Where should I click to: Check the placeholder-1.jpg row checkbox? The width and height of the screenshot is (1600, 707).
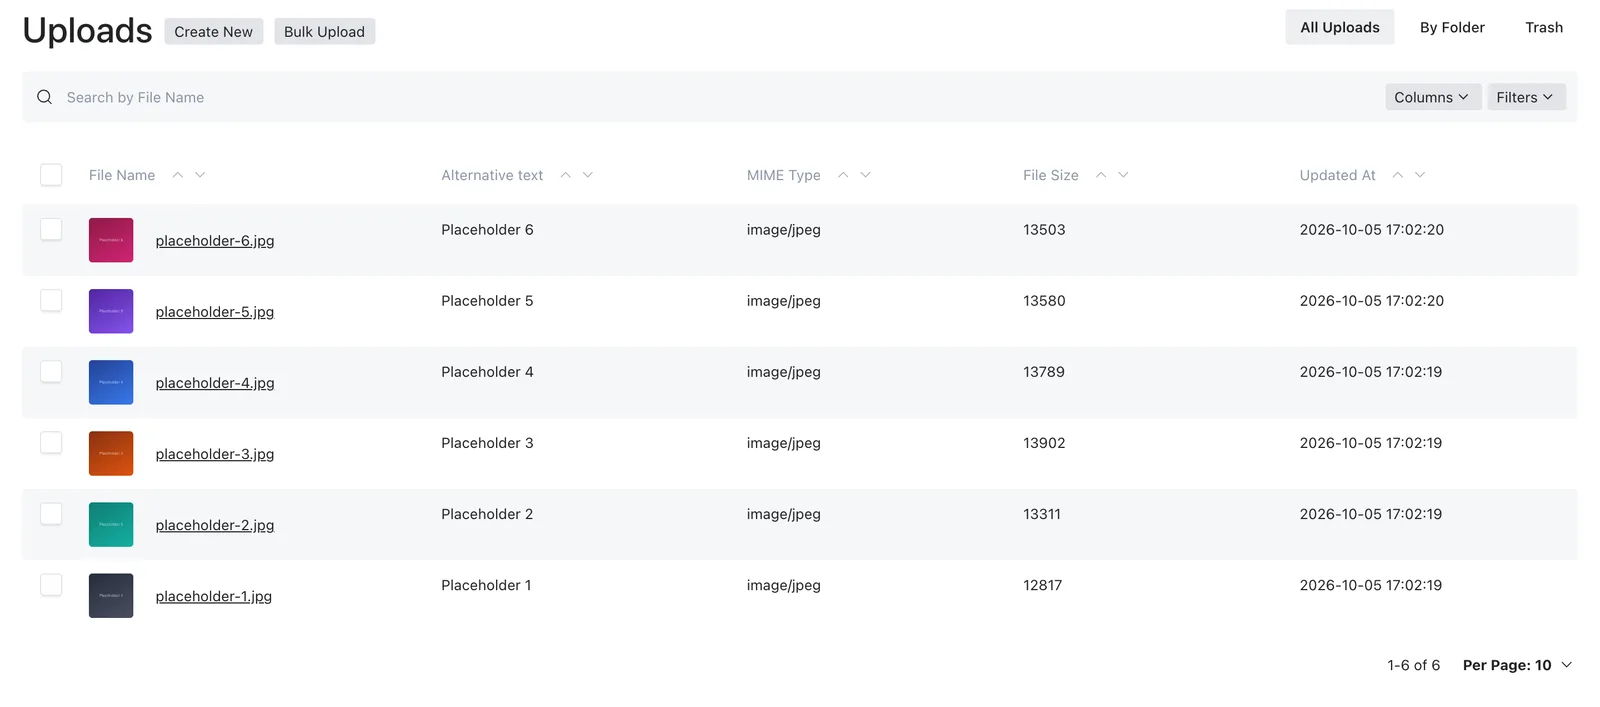coord(51,584)
